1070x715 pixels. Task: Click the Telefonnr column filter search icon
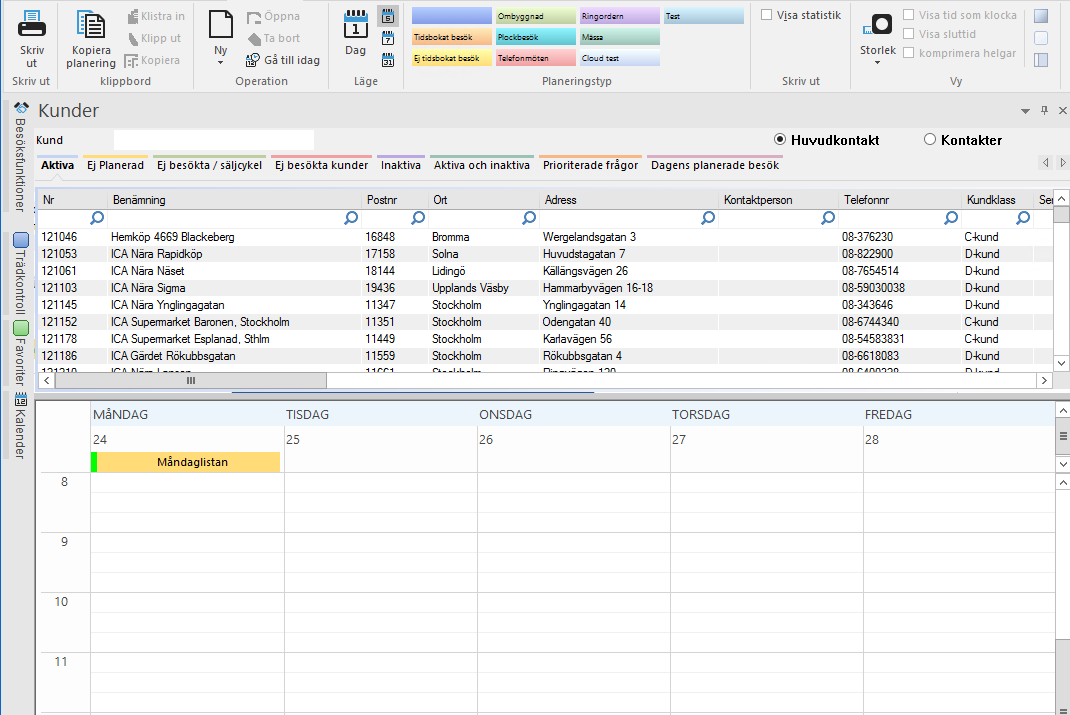click(x=951, y=218)
